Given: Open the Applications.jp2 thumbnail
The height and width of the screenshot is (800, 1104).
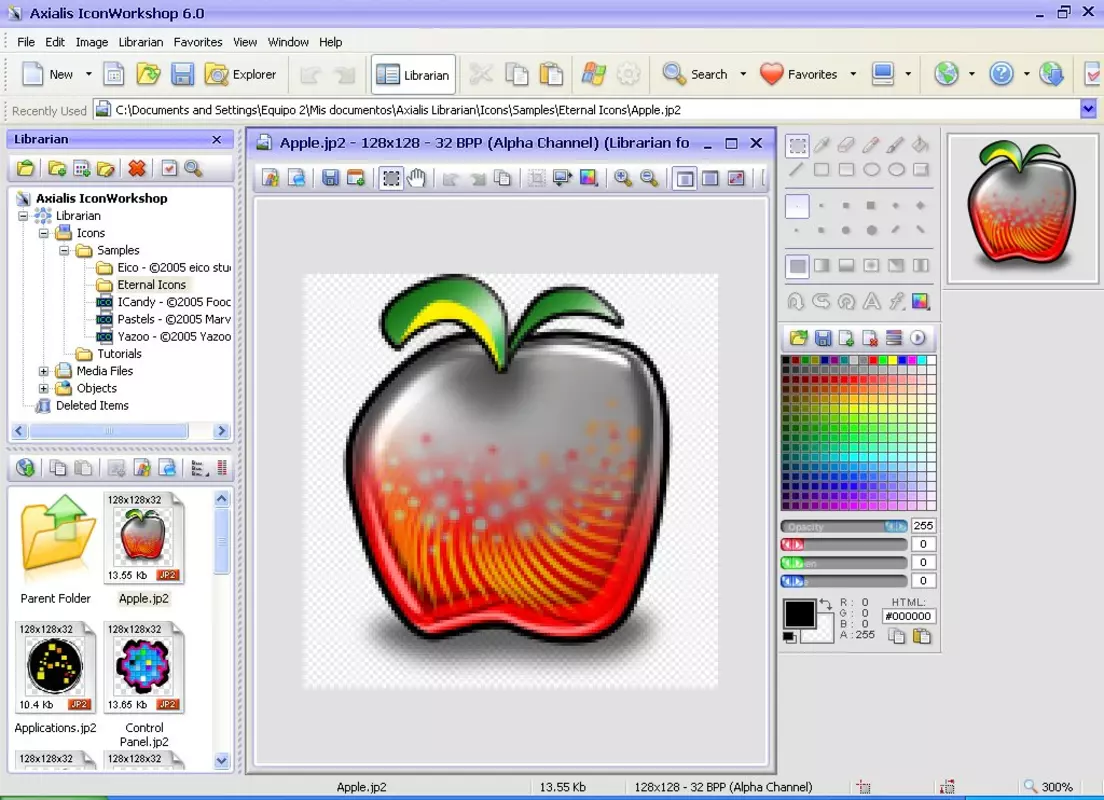Looking at the screenshot, I should 56,668.
